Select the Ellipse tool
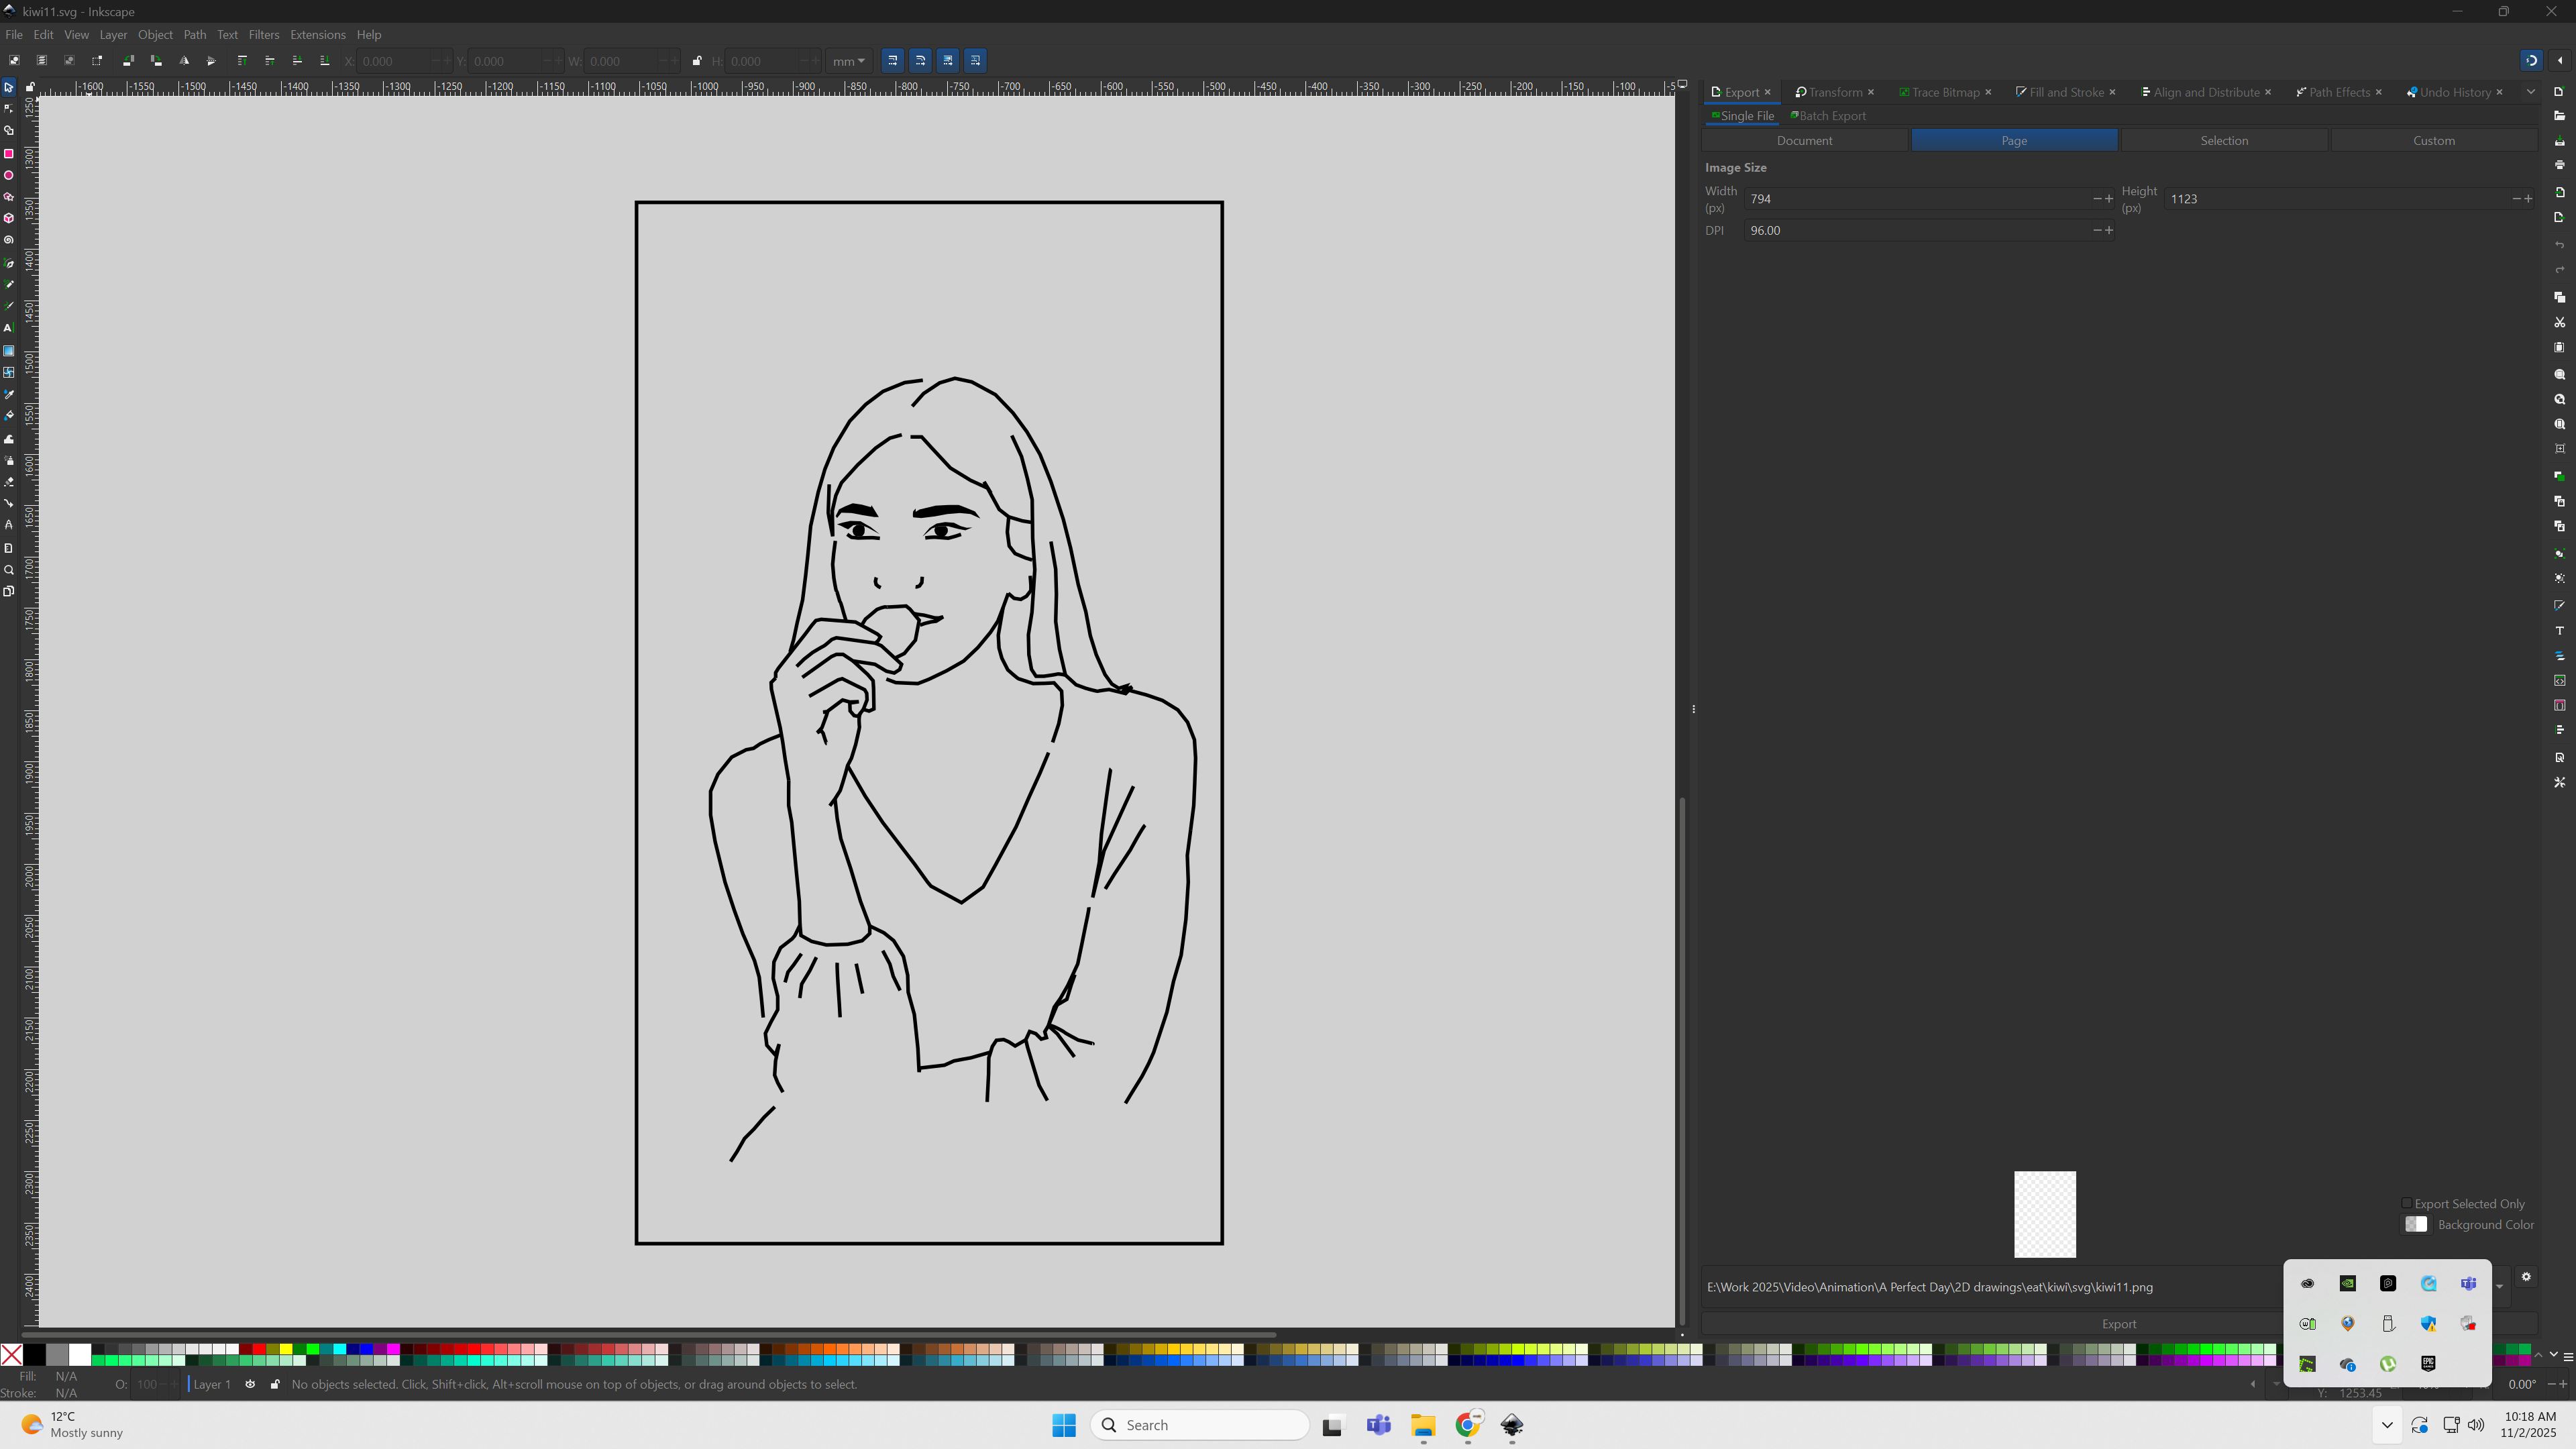The width and height of the screenshot is (2576, 1449). click(9, 176)
